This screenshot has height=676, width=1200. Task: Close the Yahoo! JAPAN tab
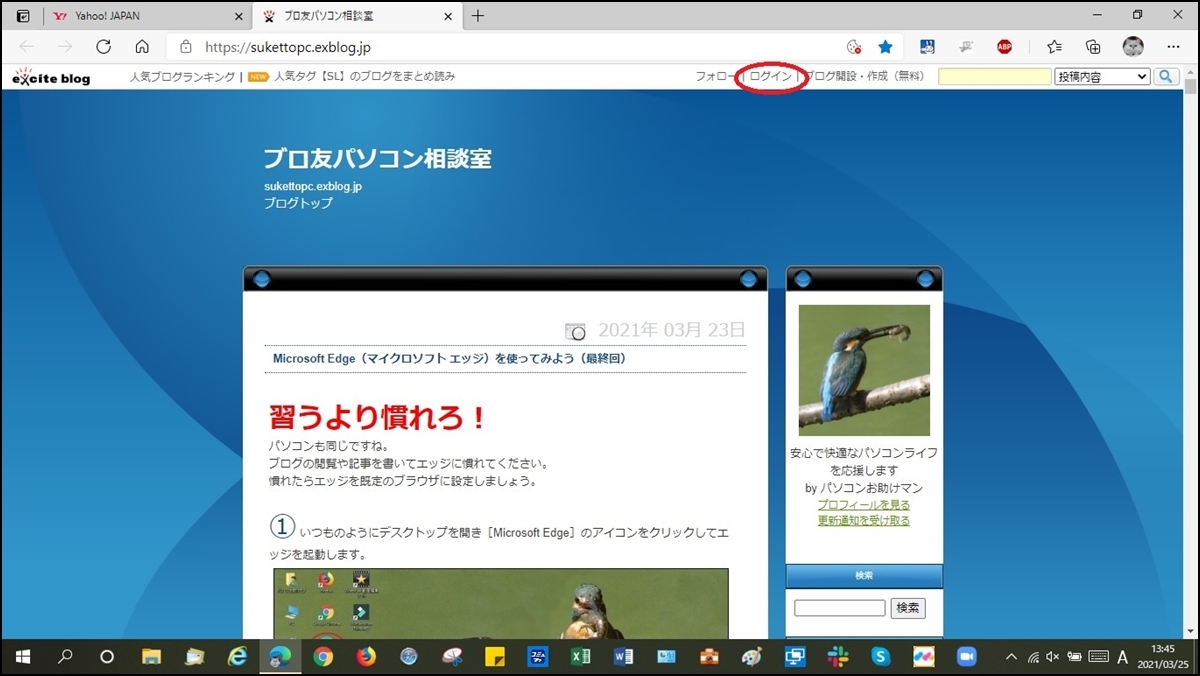[x=238, y=16]
